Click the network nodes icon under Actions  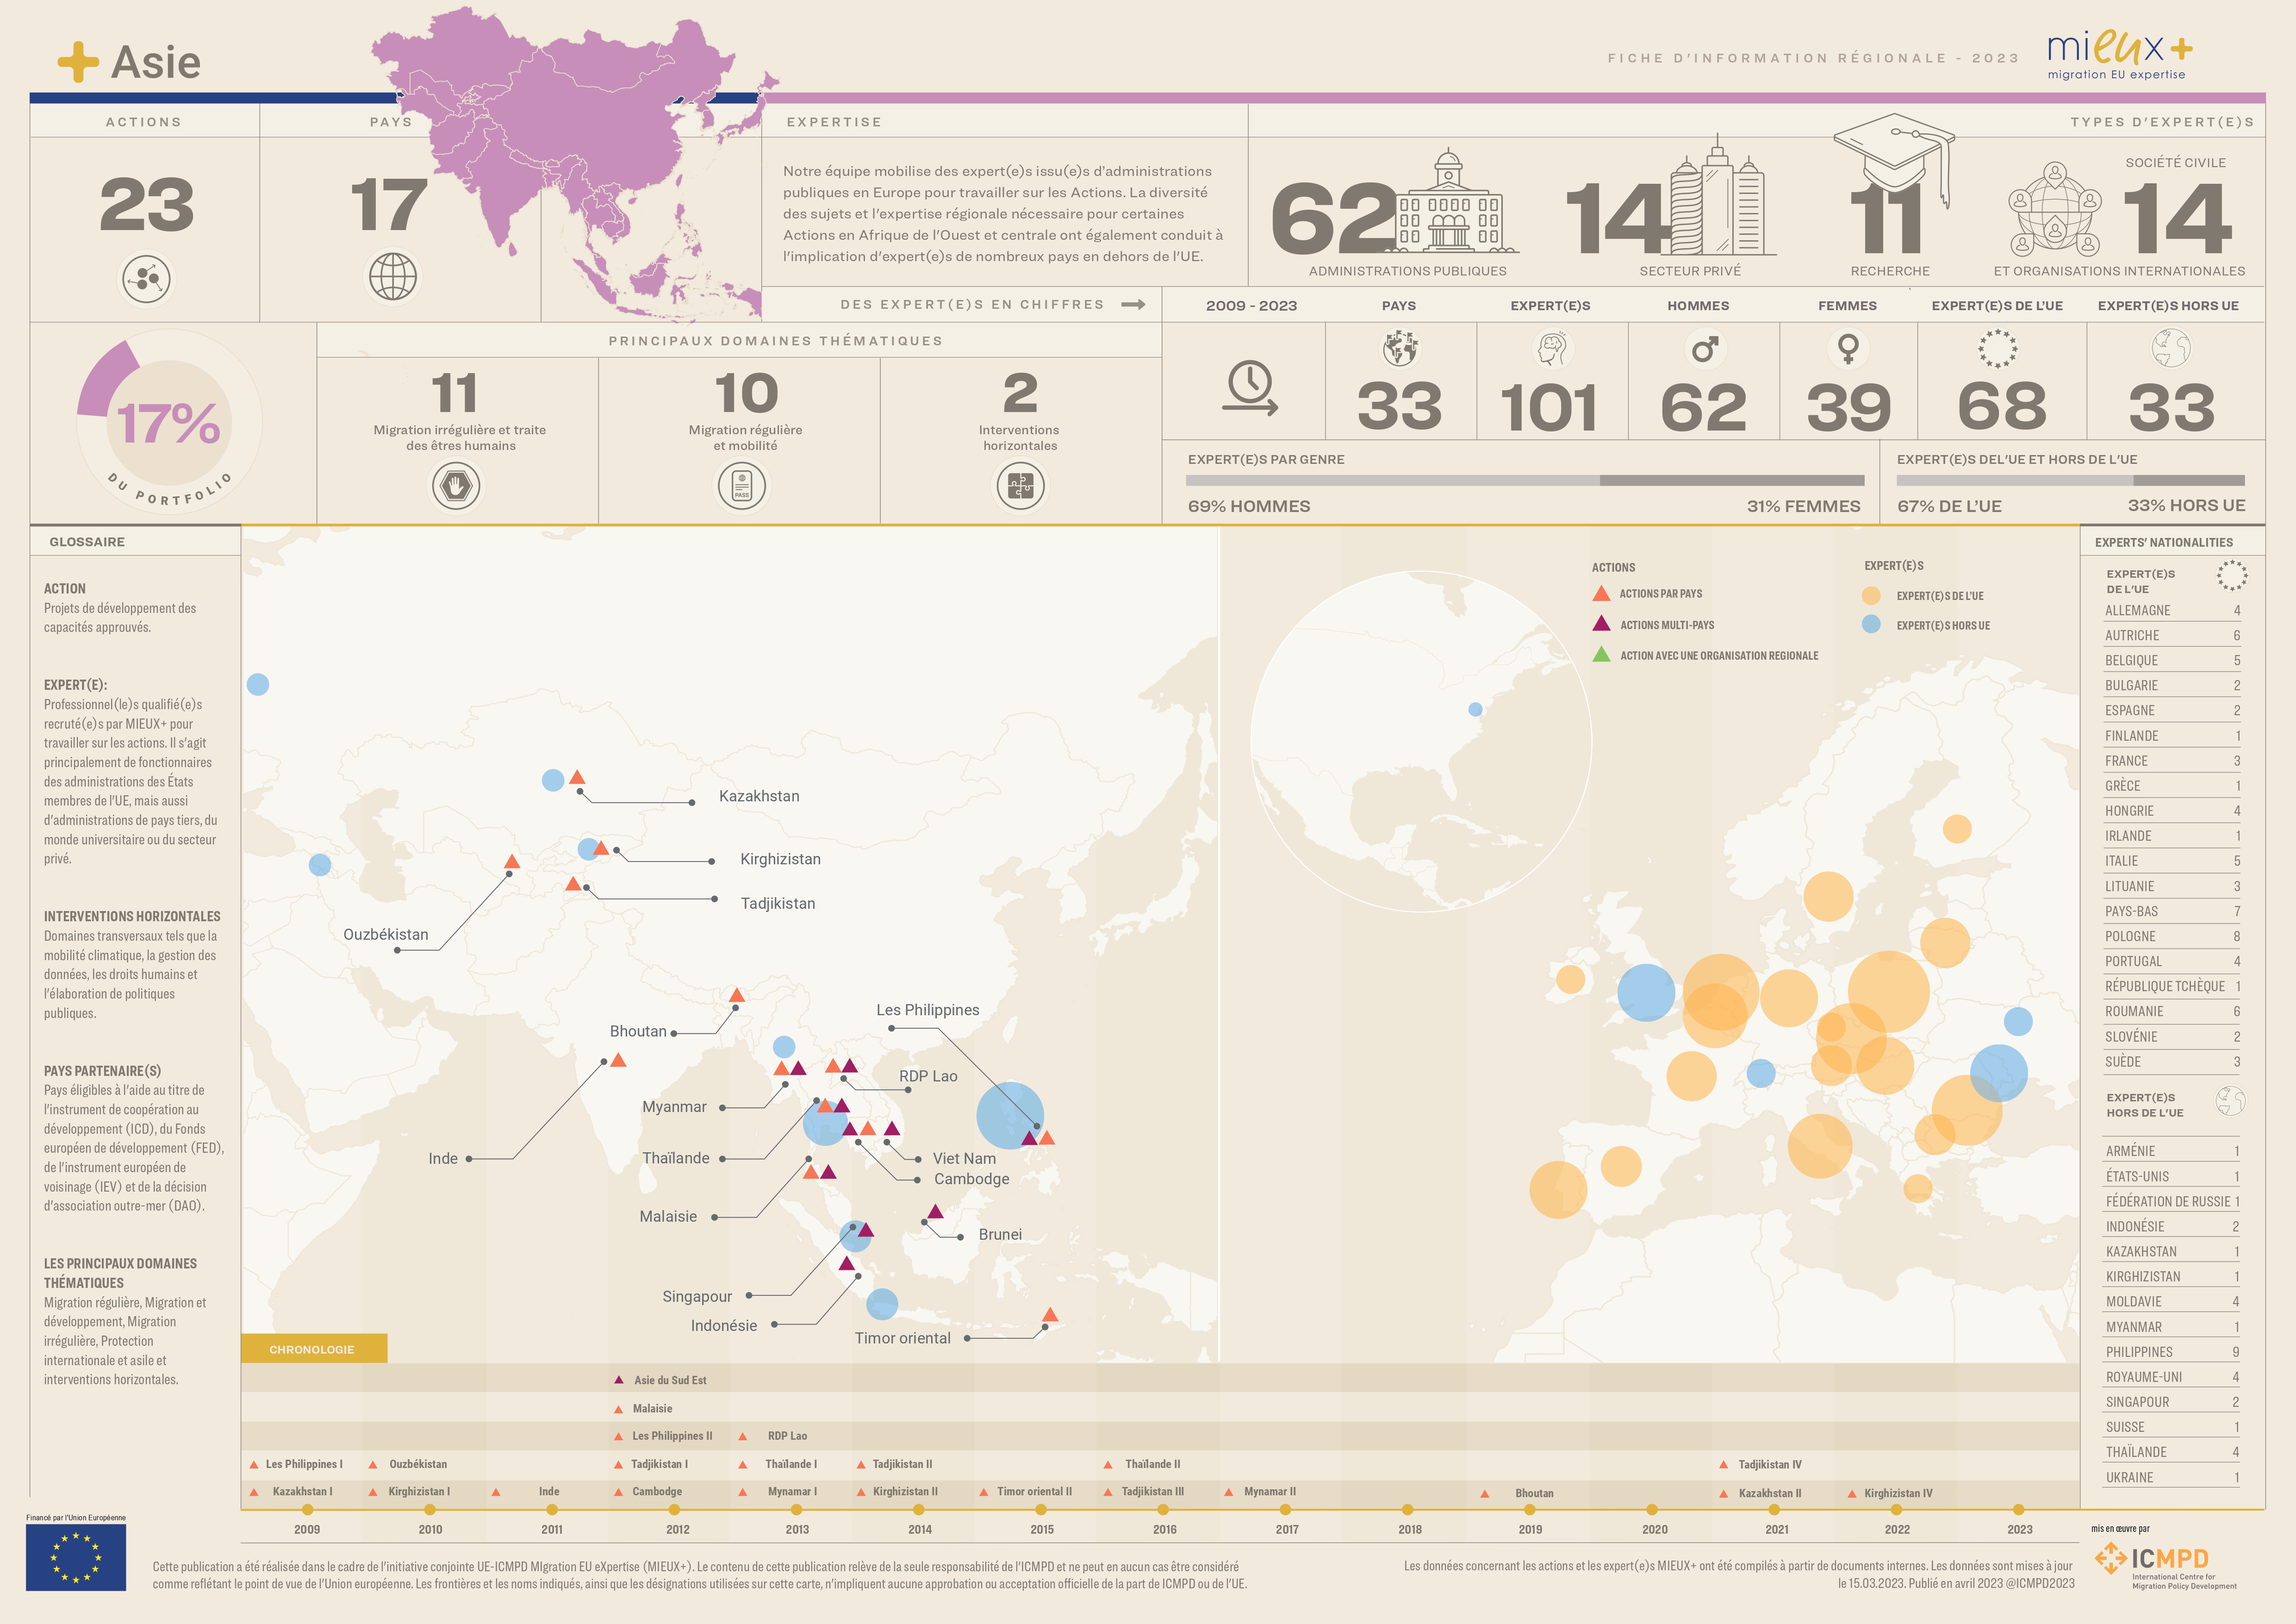147,279
